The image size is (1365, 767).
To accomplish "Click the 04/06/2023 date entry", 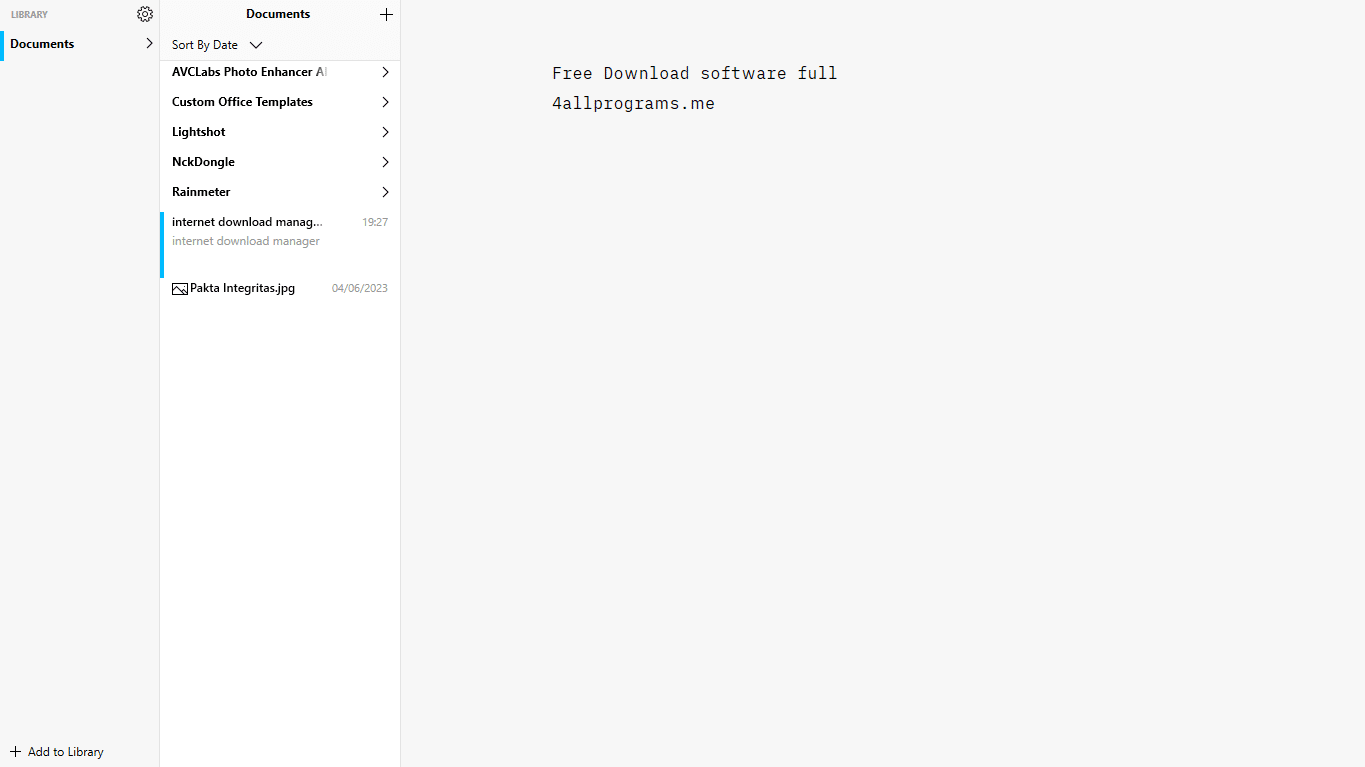I will point(360,288).
